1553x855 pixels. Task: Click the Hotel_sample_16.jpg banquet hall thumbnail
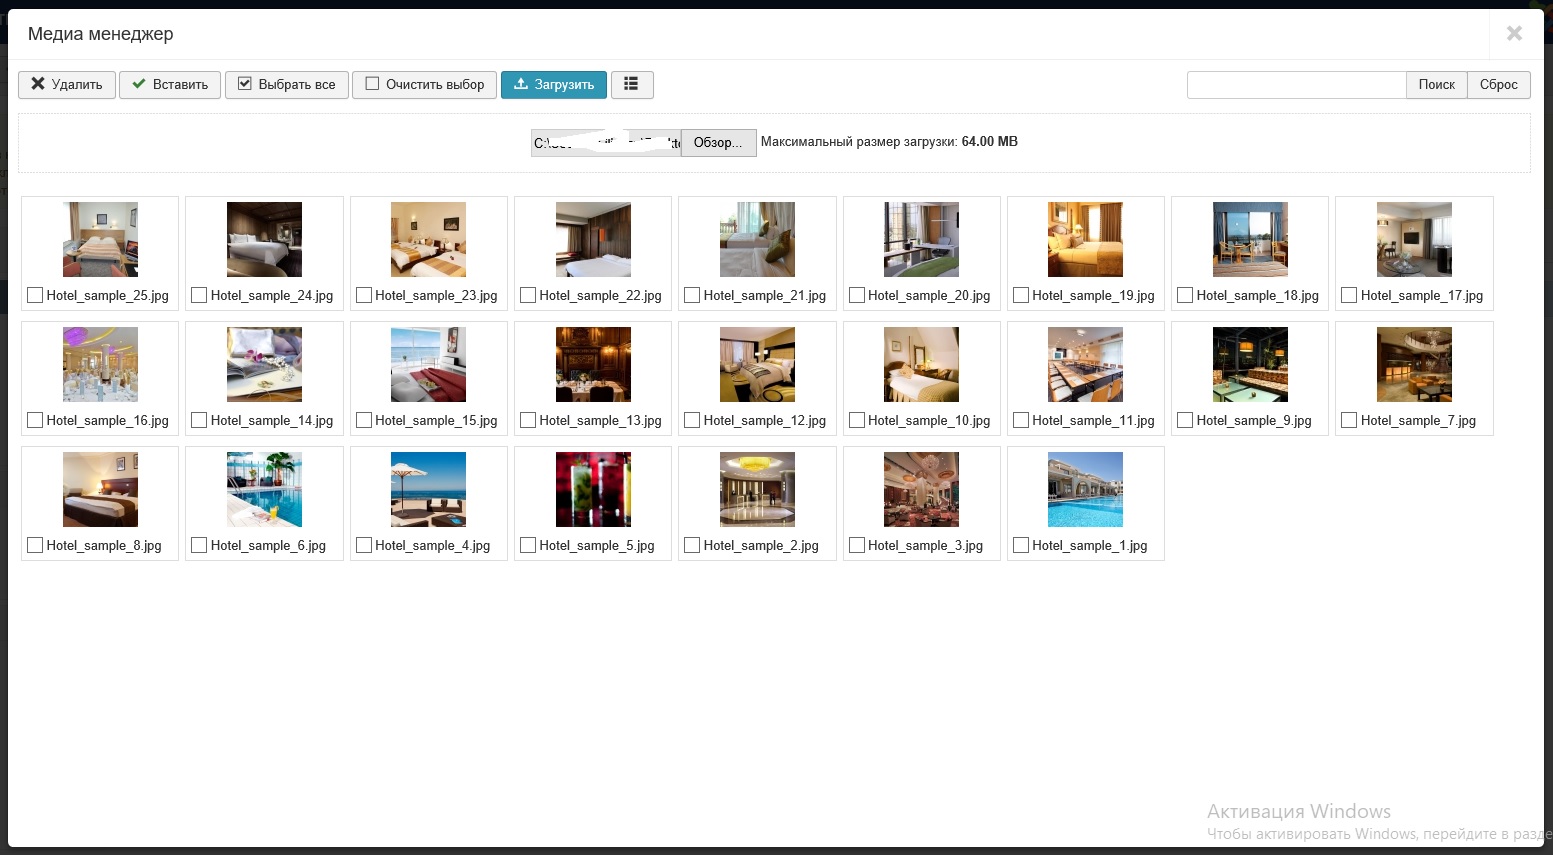pyautogui.click(x=100, y=364)
